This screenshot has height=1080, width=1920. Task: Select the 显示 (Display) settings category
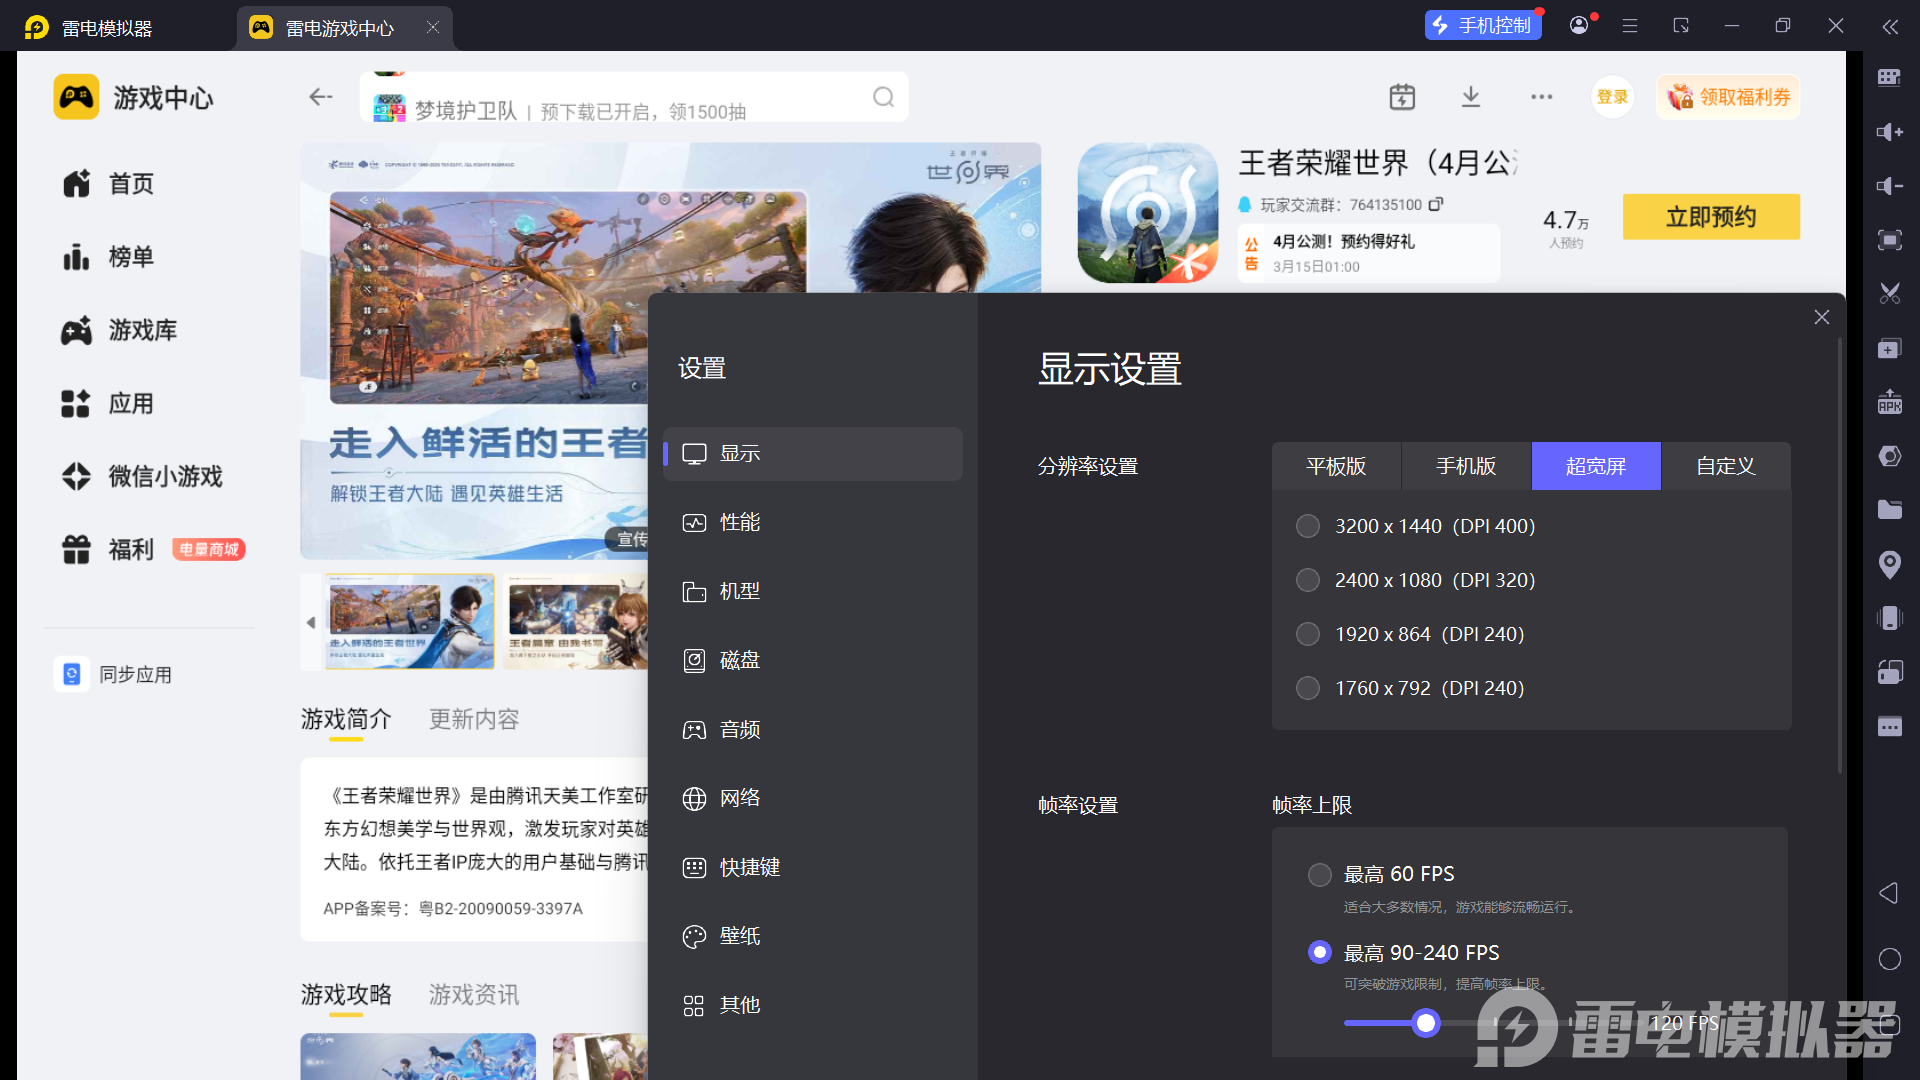click(x=740, y=453)
